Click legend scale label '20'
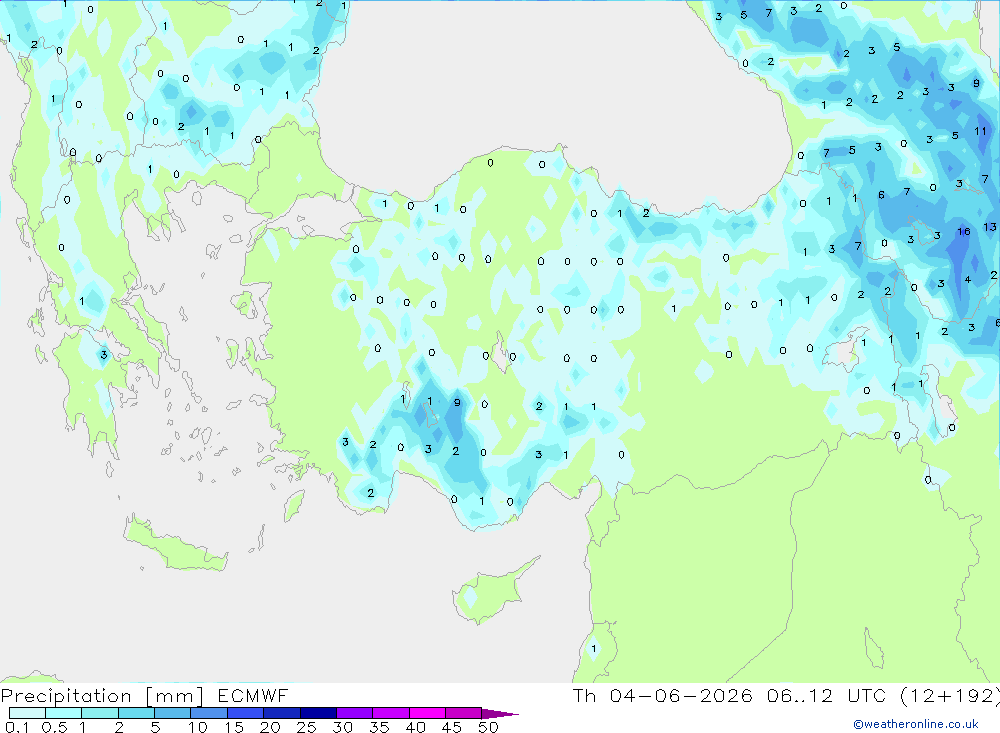Image resolution: width=1000 pixels, height=733 pixels. [270, 727]
